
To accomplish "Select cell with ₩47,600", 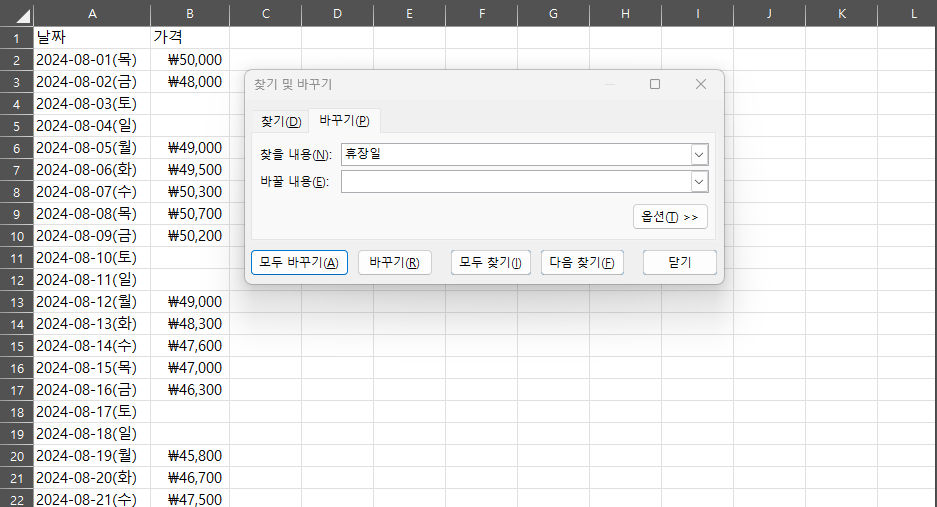I will click(x=189, y=346).
